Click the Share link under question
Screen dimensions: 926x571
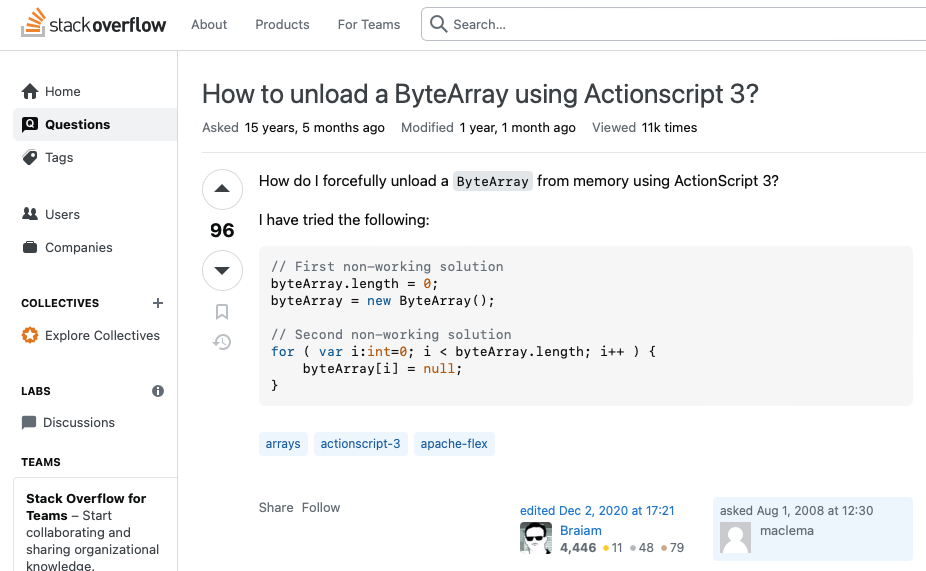pos(276,507)
